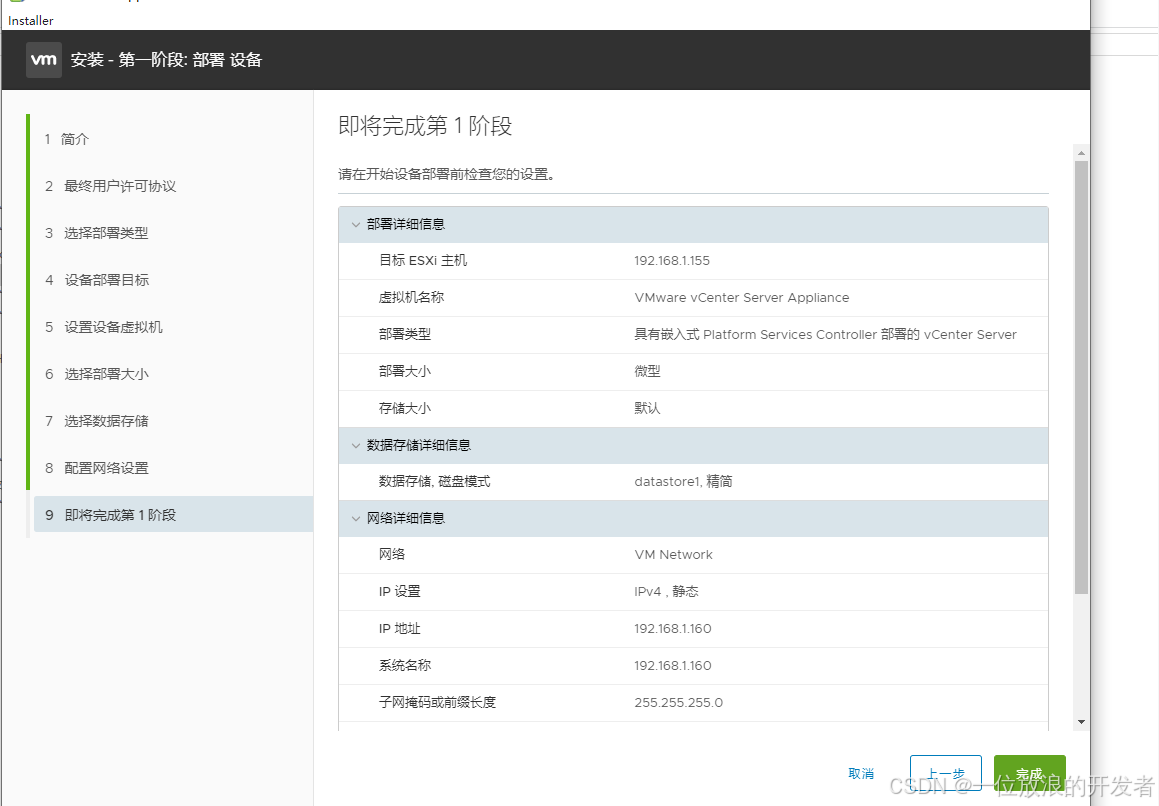This screenshot has width=1159, height=806.
Task: Click the 部署大小 value 微型
Action: click(647, 371)
